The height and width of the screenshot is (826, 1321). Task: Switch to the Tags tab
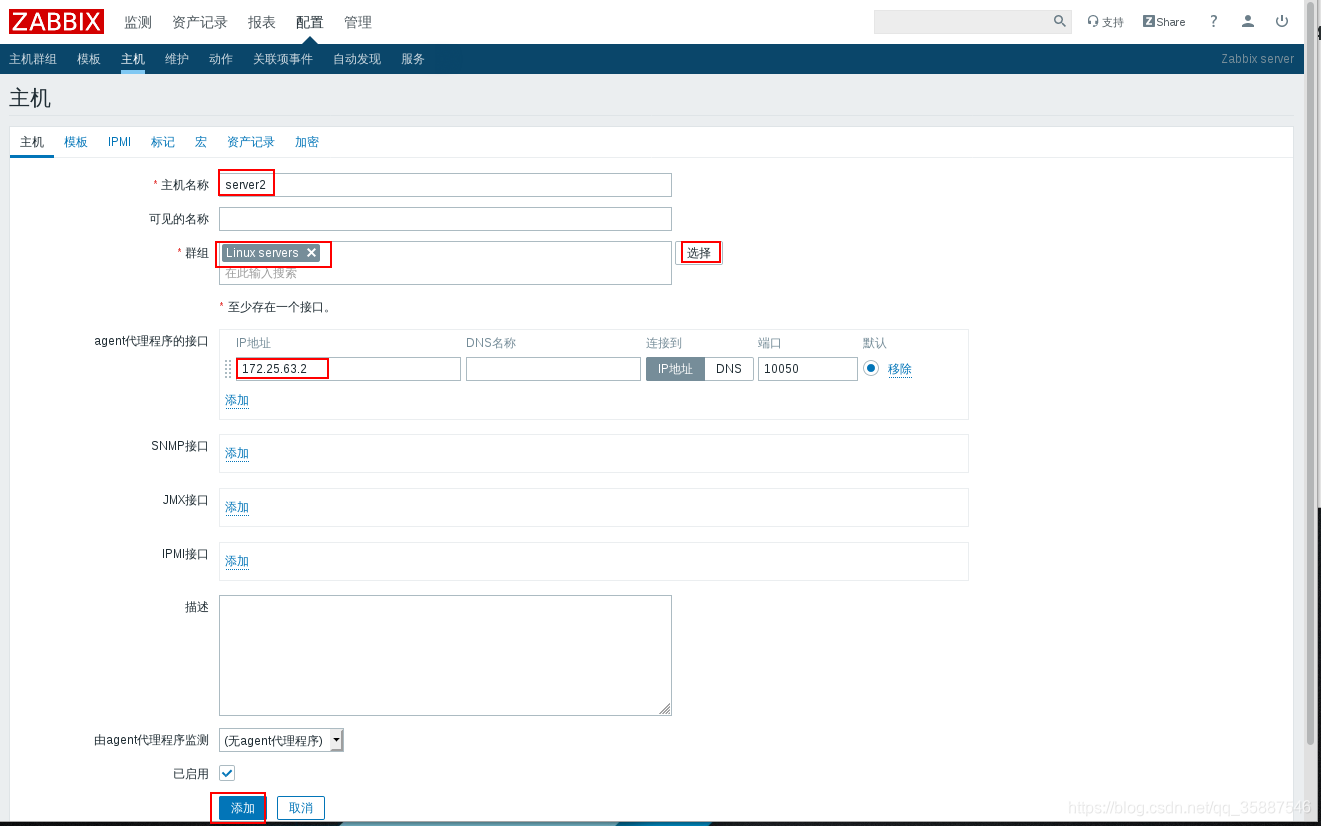click(x=163, y=142)
